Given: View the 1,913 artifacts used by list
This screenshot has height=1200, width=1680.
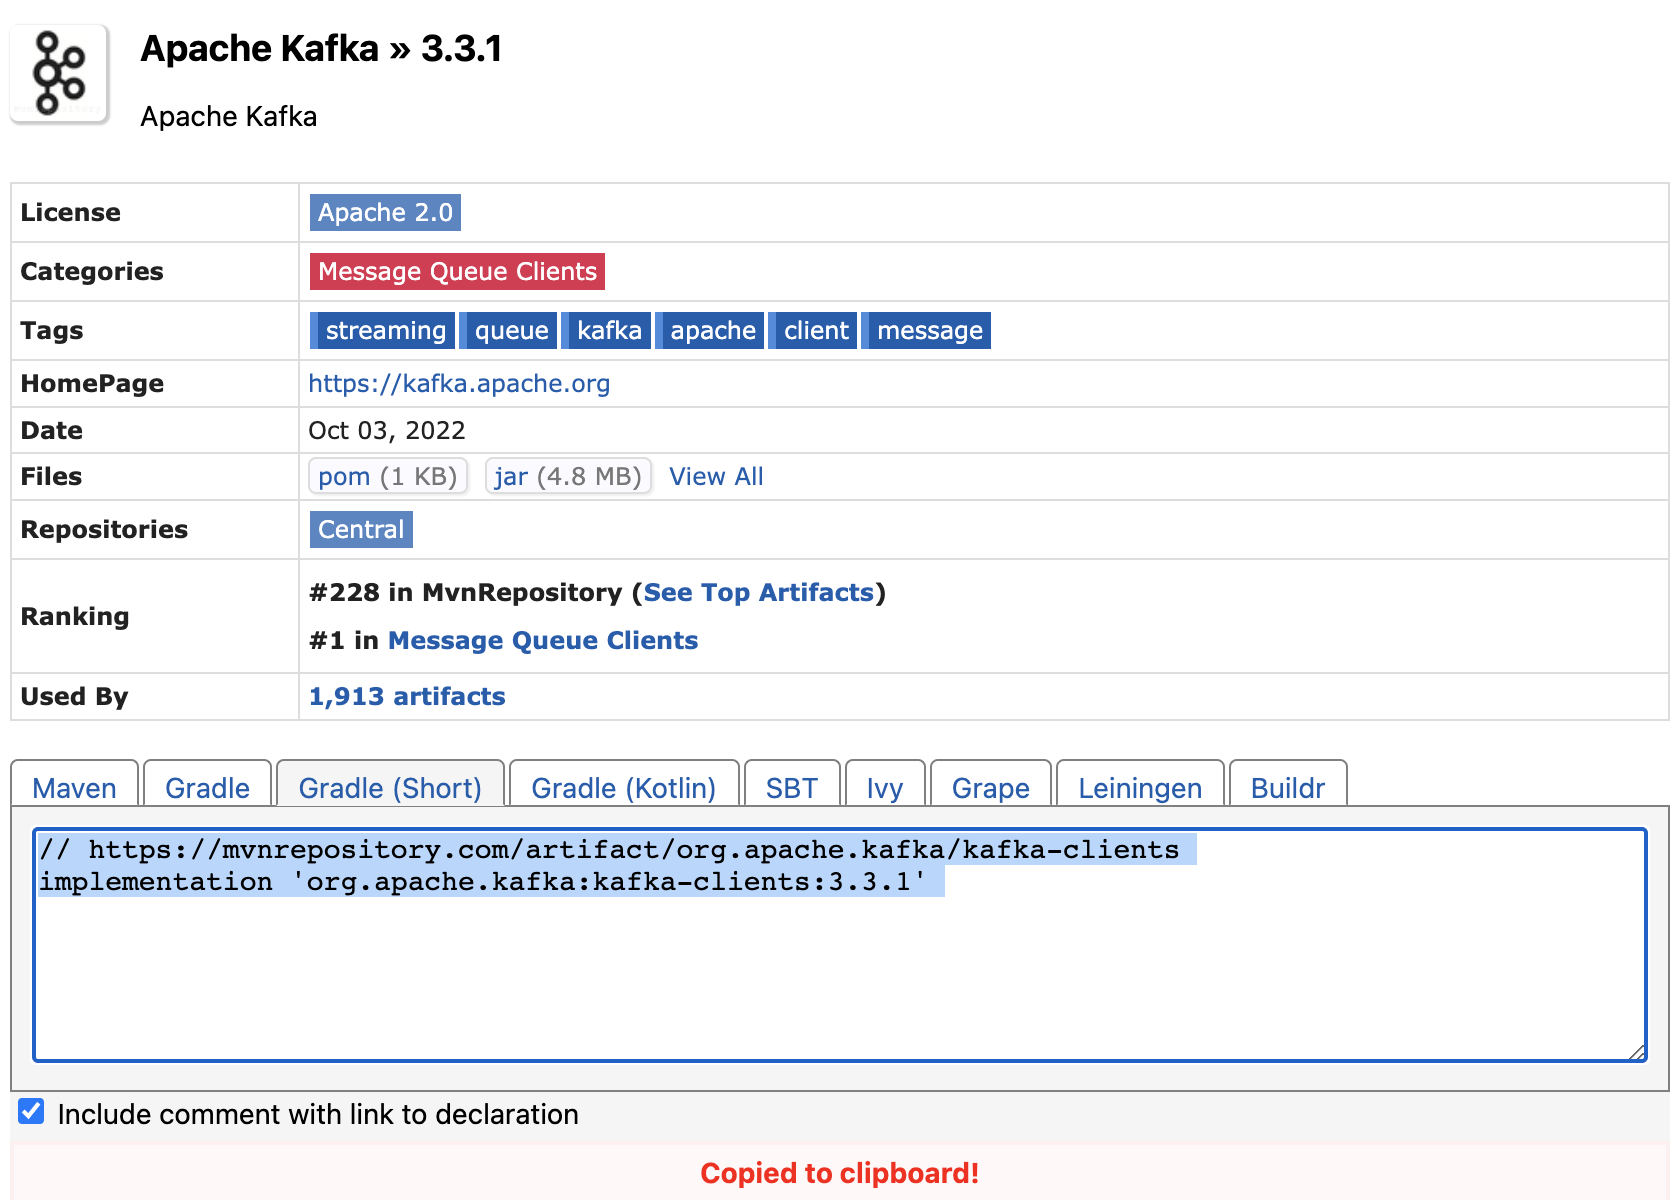Looking at the screenshot, I should pos(406,696).
